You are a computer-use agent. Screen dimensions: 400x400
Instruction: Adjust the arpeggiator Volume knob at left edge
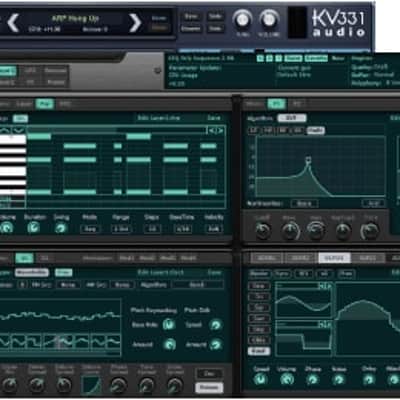(6, 228)
